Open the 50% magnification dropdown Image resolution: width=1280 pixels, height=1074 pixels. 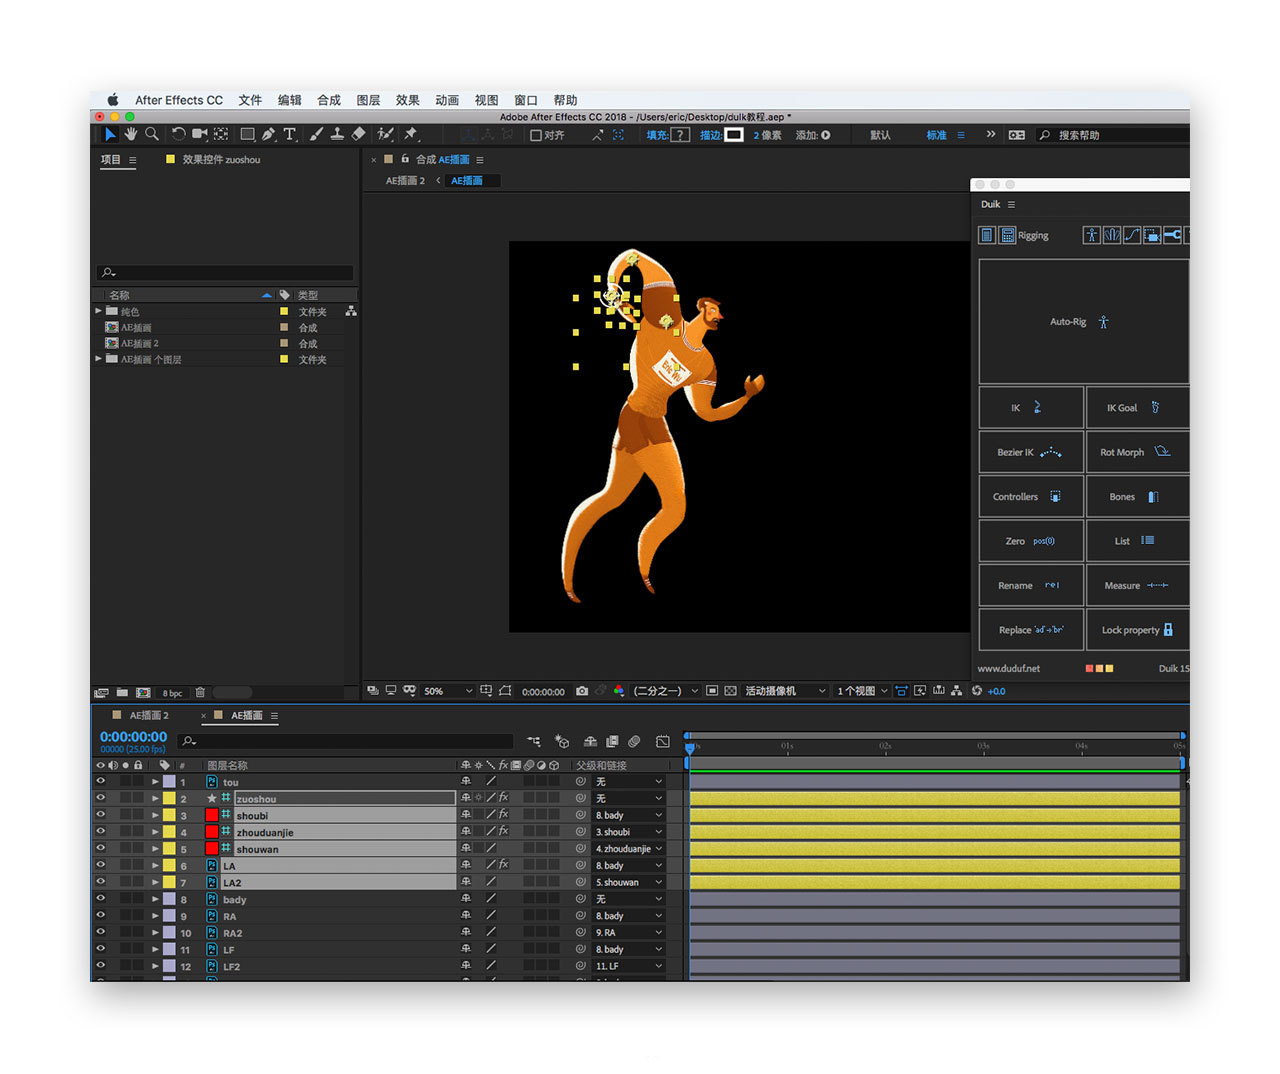point(448,691)
